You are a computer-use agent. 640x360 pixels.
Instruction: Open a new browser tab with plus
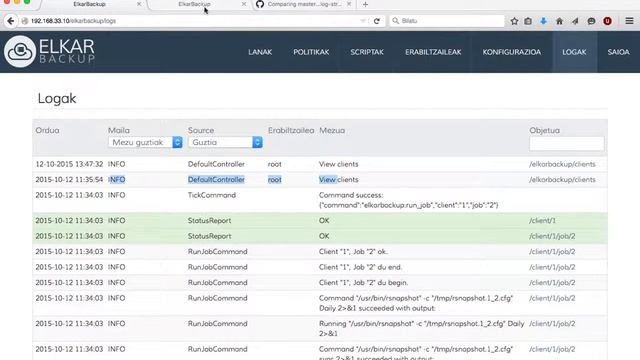pyautogui.click(x=365, y=4)
